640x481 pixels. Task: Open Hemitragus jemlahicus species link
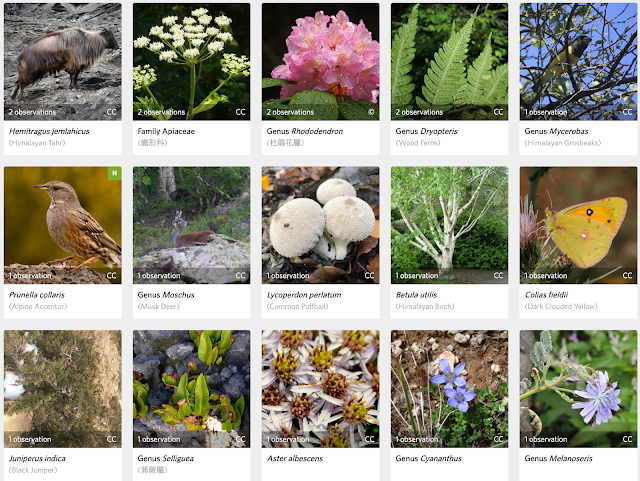click(x=49, y=131)
